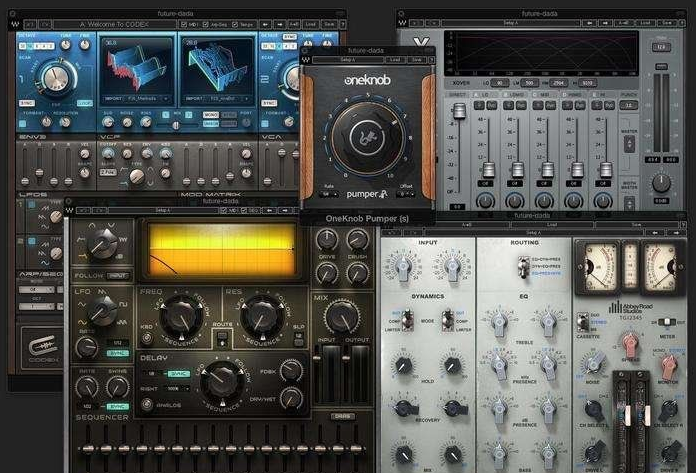Screen dimensions: 696x473
Task: Adjust the DIRECT fader in multiband plugin
Action: [x=459, y=111]
